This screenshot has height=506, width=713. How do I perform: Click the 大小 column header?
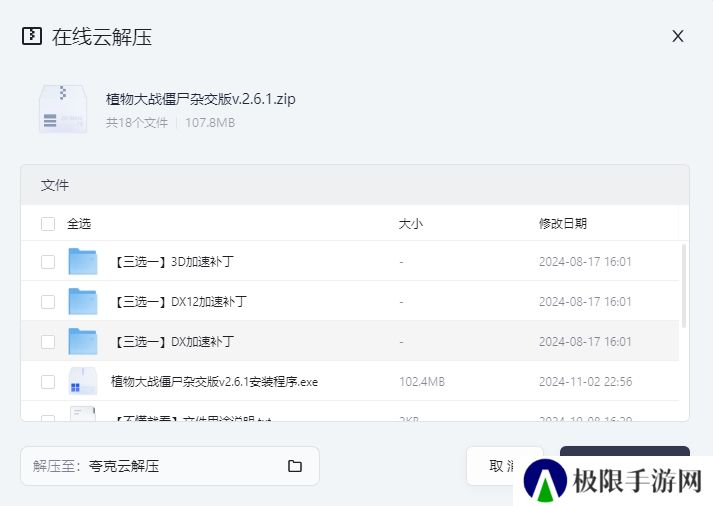411,224
